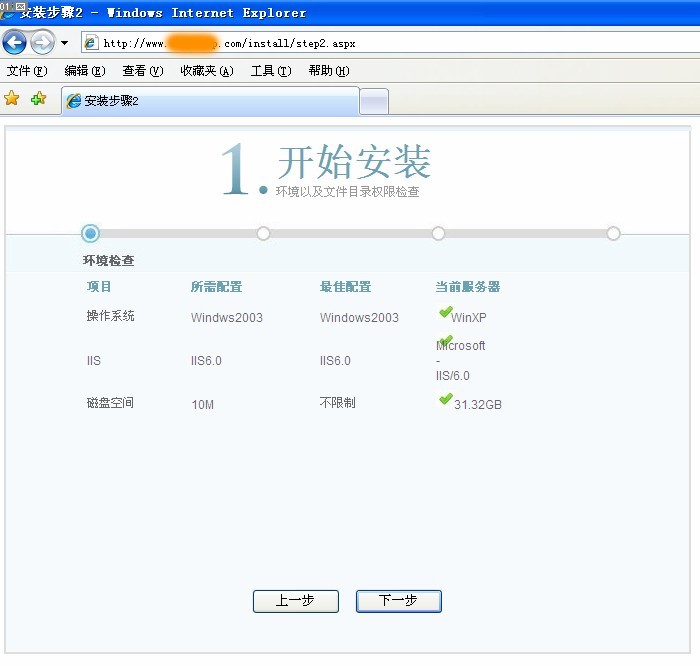
Task: Click the Favorites star icon
Action: click(12, 98)
